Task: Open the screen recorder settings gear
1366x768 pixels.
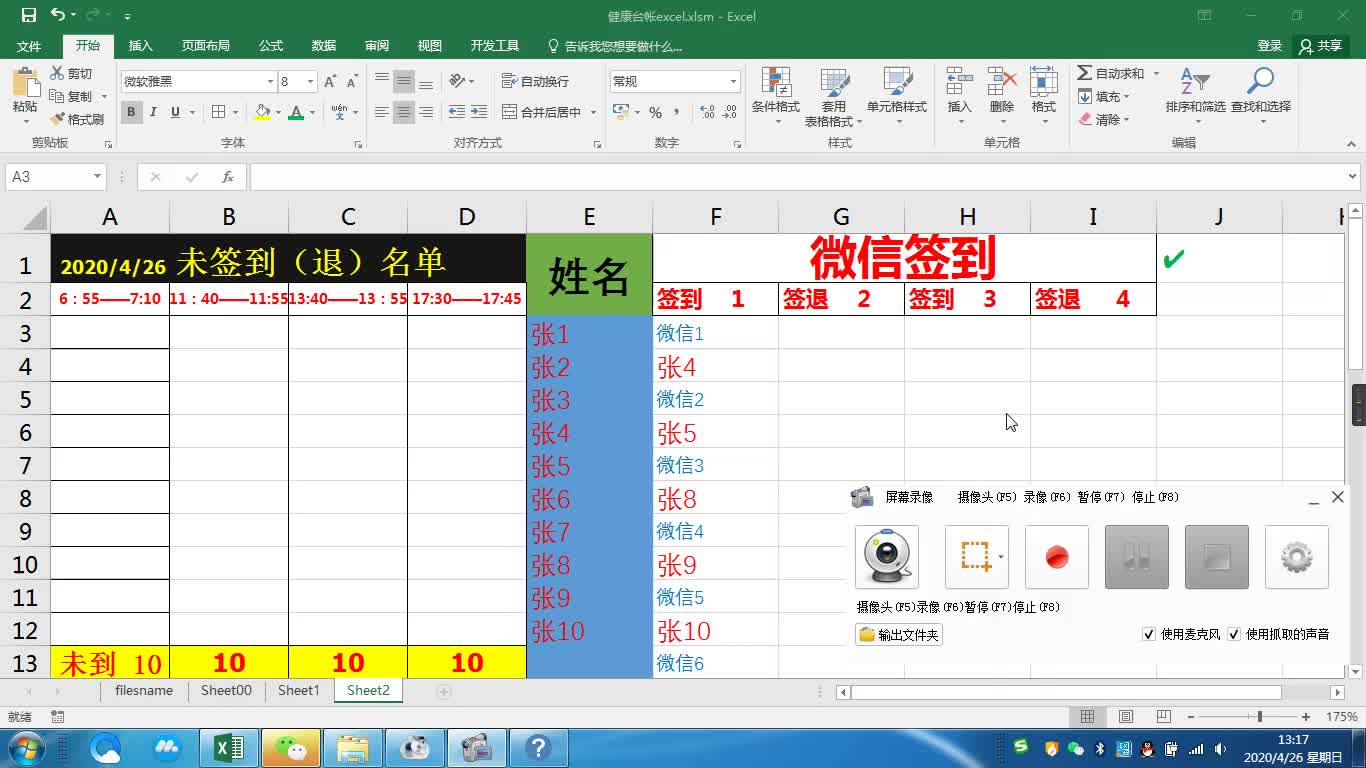Action: (1296, 558)
